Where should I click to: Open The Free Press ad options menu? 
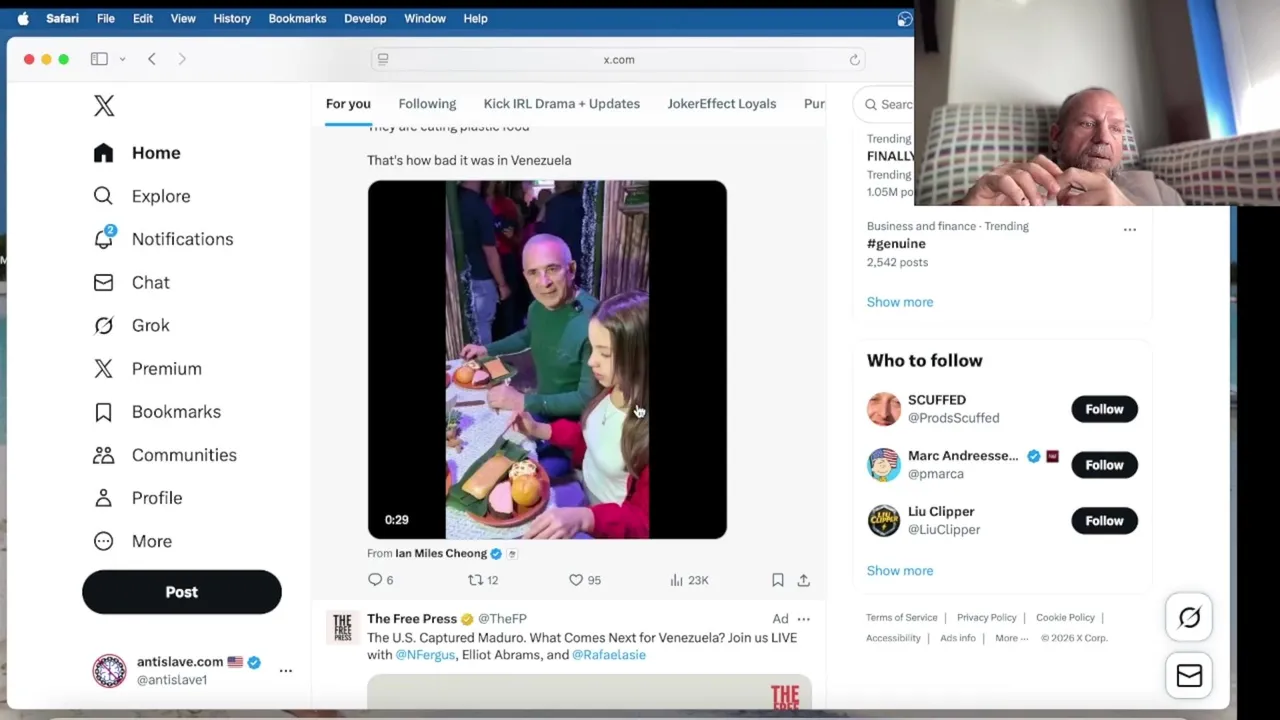[x=803, y=619]
